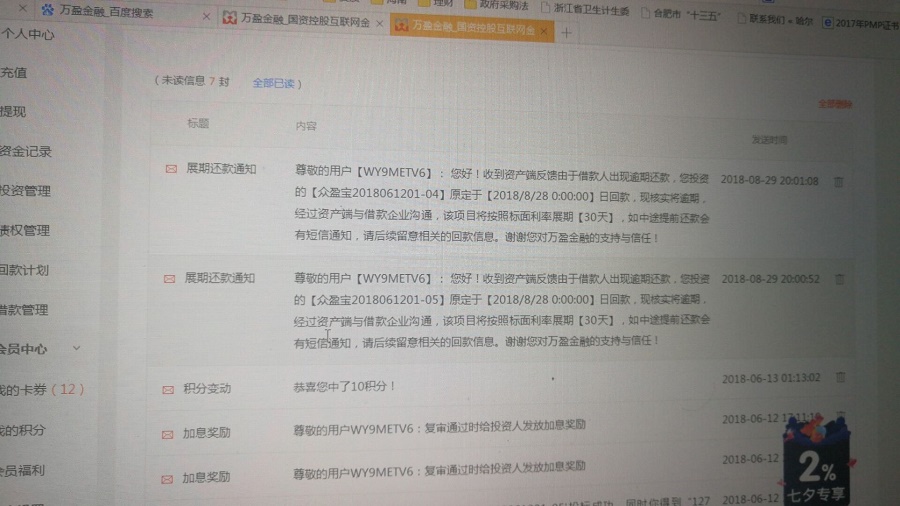The image size is (900, 506).
Task: Open 回款计划 sidebar item
Action: coord(24,270)
